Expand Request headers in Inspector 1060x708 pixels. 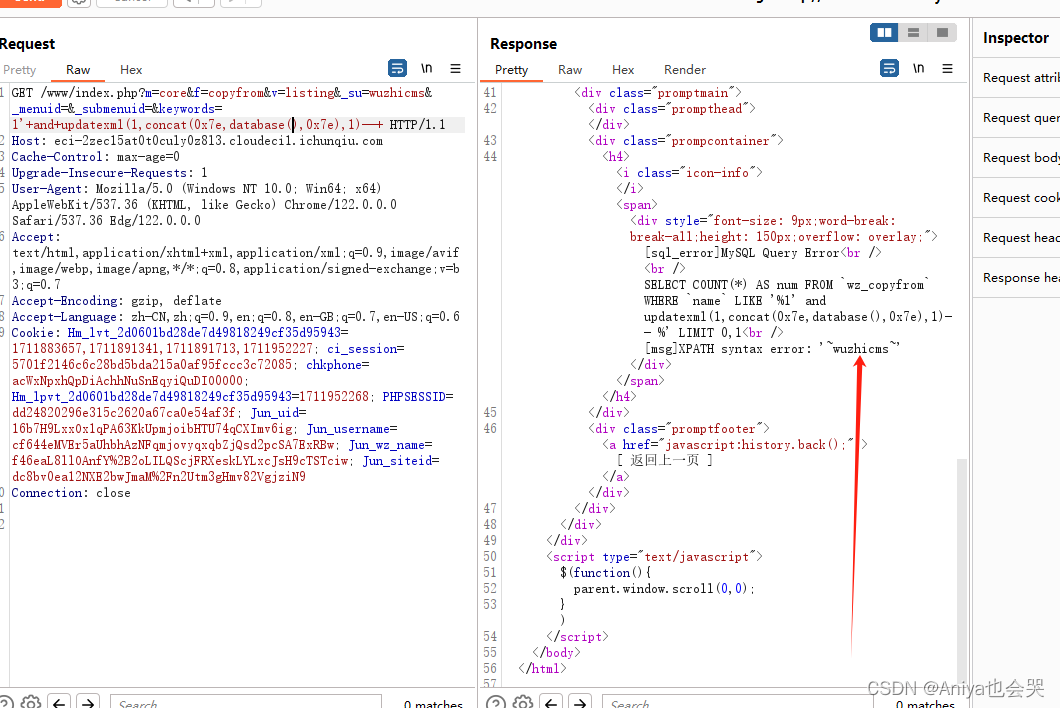coord(1017,237)
